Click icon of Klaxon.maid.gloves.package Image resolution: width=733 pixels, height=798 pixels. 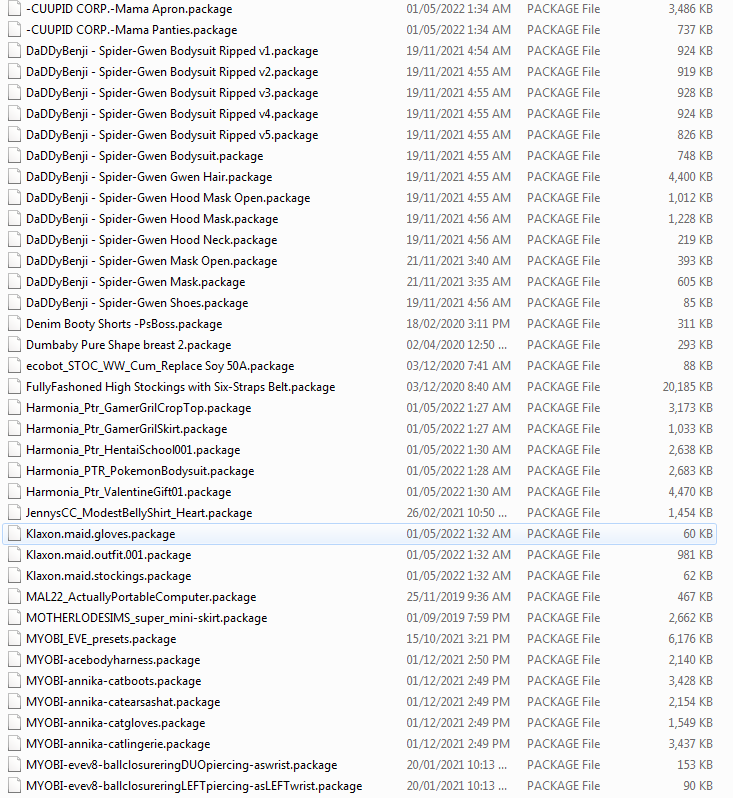coord(14,534)
